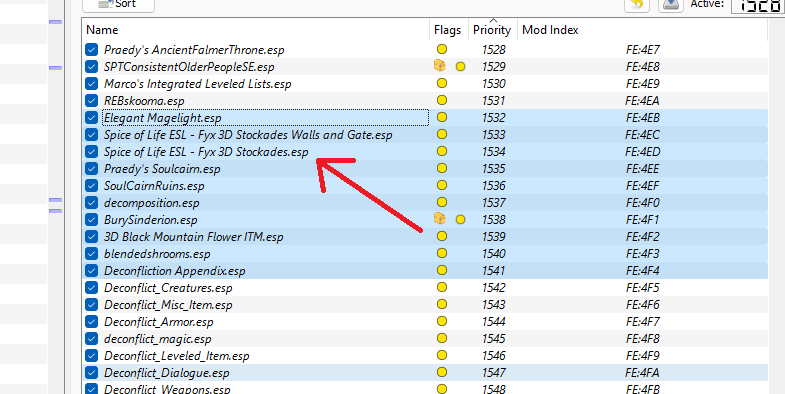
Task: Click light flag icon for decomposition.esp
Action: pos(442,202)
